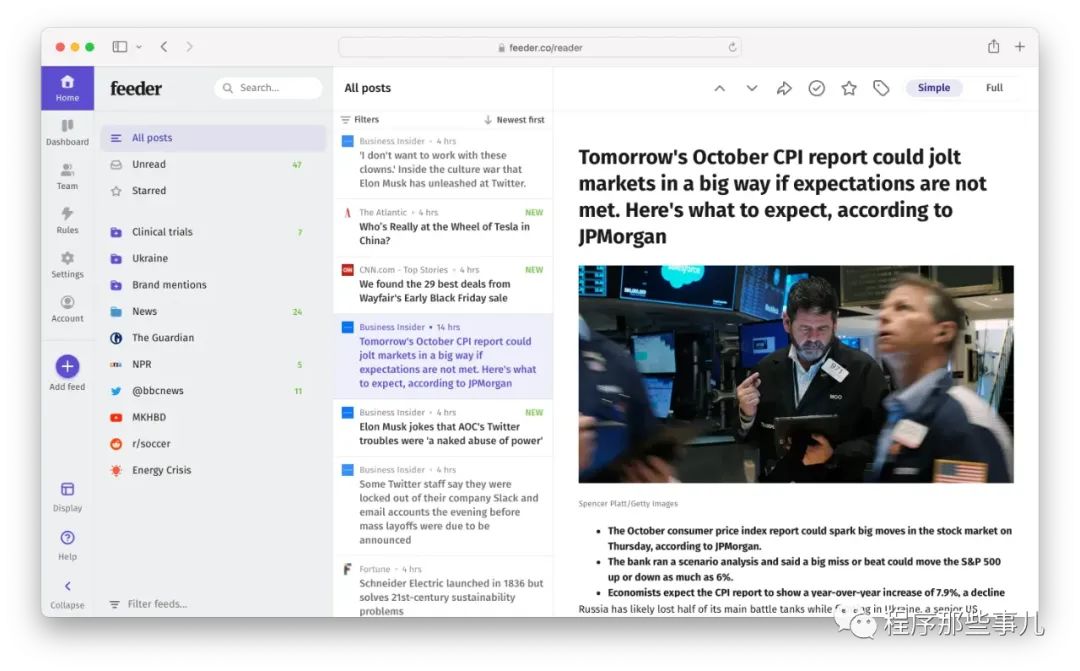Open the Filters options

pyautogui.click(x=360, y=119)
